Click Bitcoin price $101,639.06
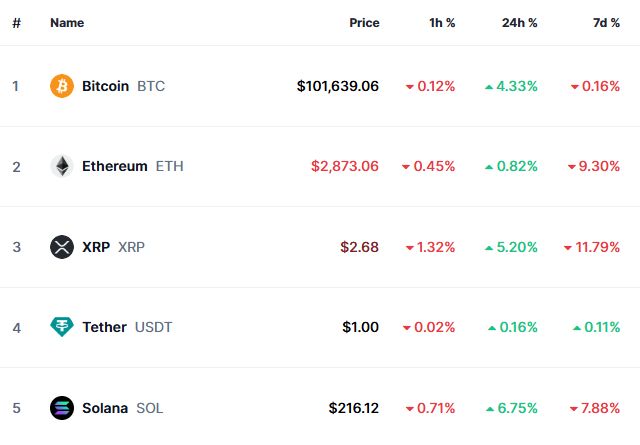Screen dimensions: 640x445 [x=338, y=86]
